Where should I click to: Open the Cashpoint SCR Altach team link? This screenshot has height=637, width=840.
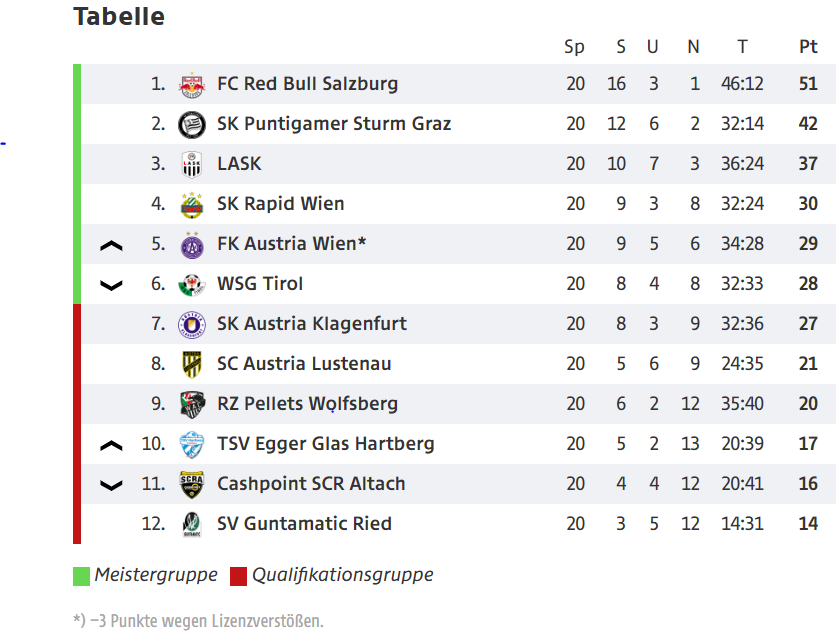(311, 484)
